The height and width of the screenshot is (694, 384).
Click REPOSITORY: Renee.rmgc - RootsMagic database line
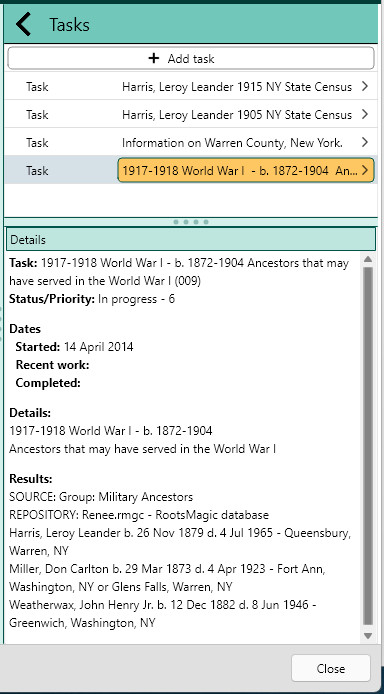pyautogui.click(x=139, y=515)
